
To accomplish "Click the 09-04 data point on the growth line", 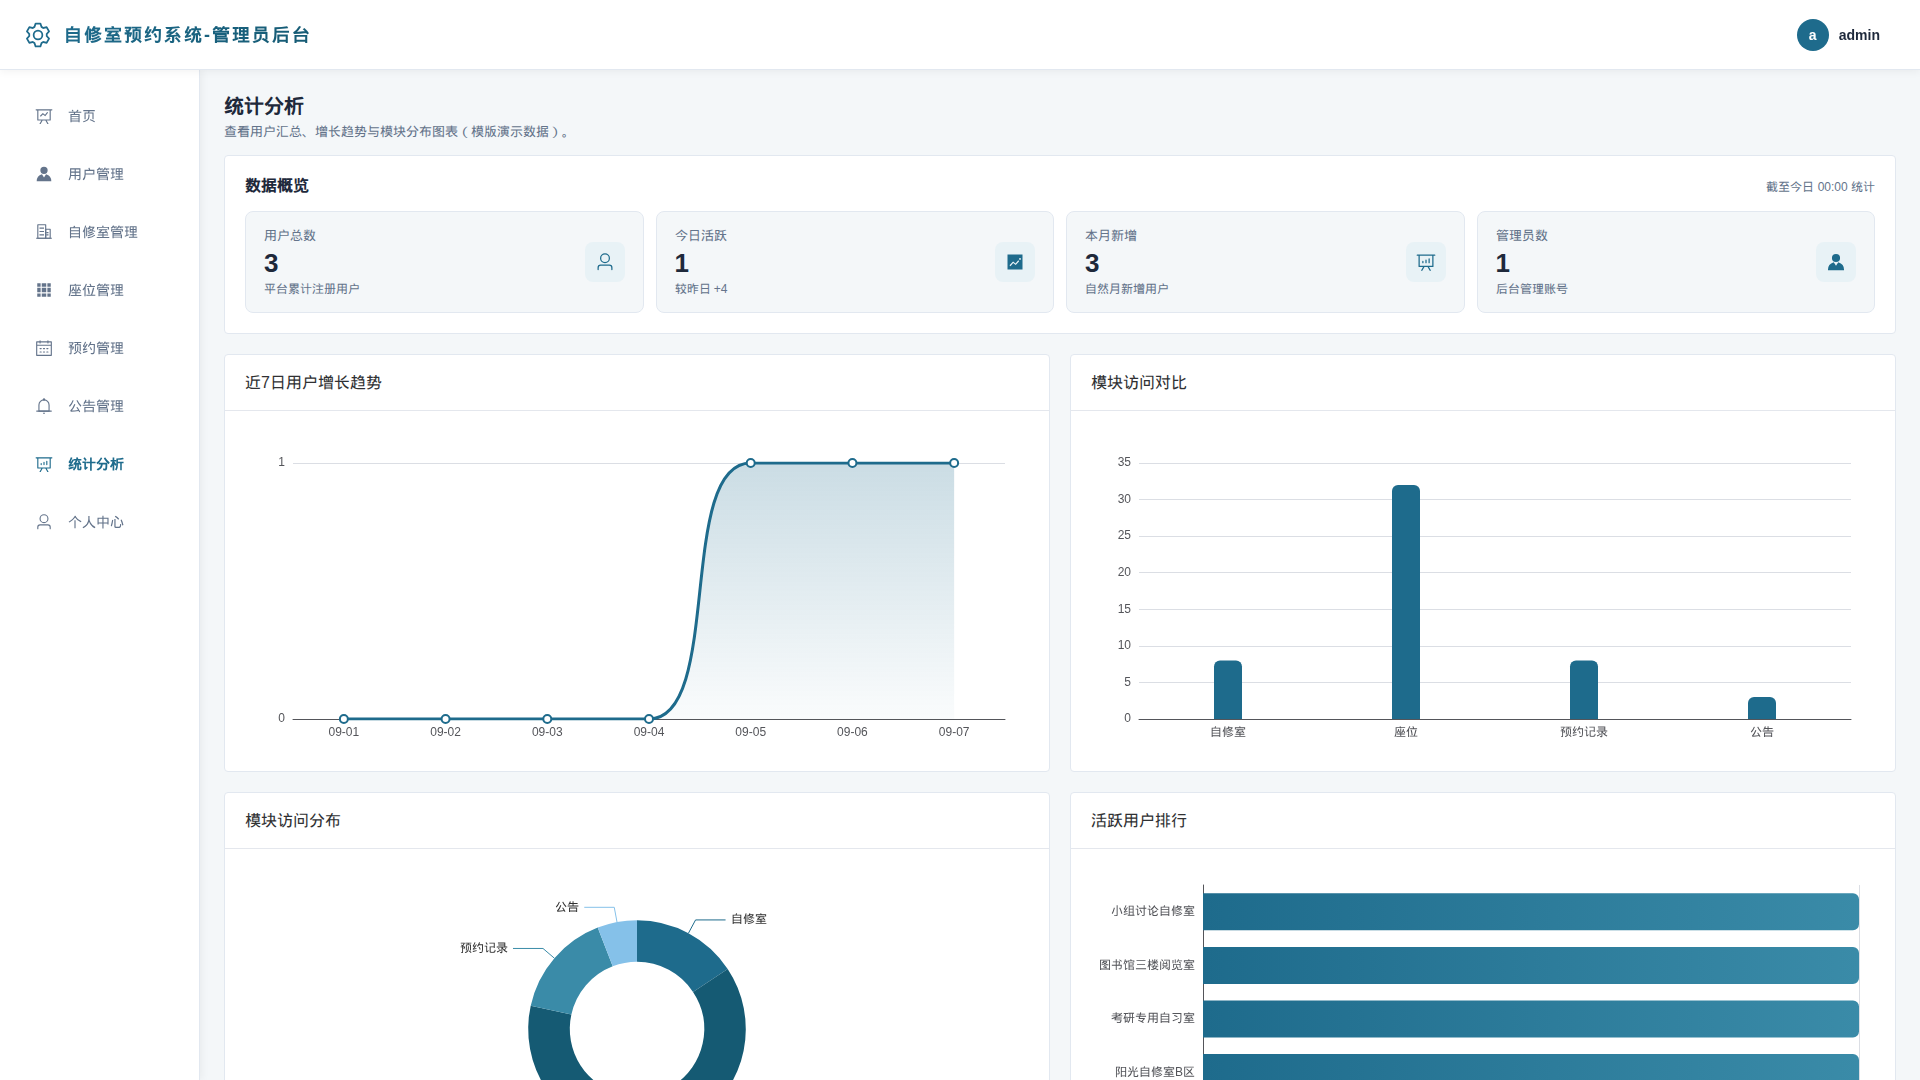I will pos(649,719).
